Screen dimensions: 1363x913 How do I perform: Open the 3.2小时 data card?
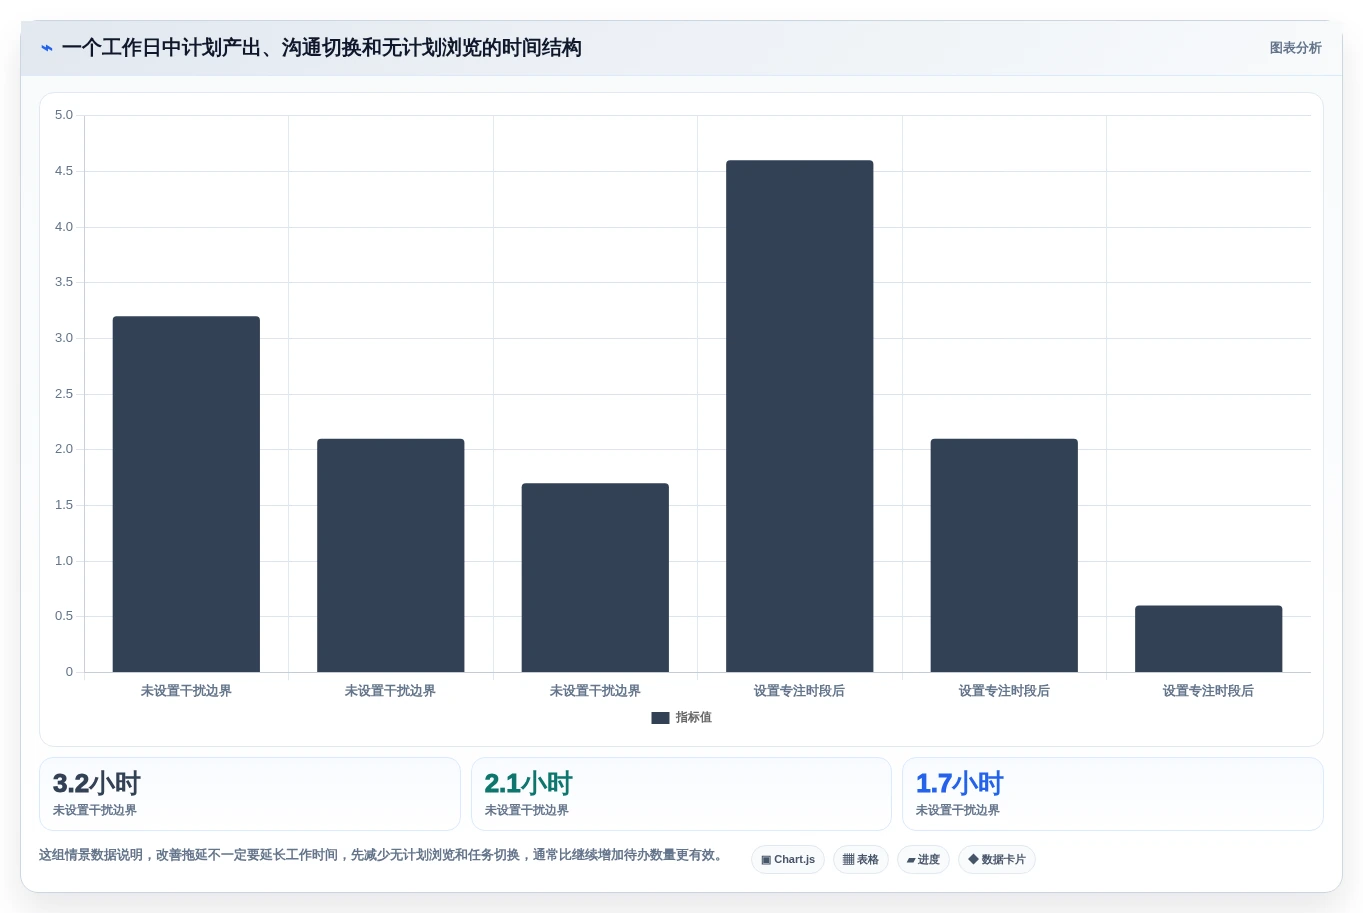250,794
